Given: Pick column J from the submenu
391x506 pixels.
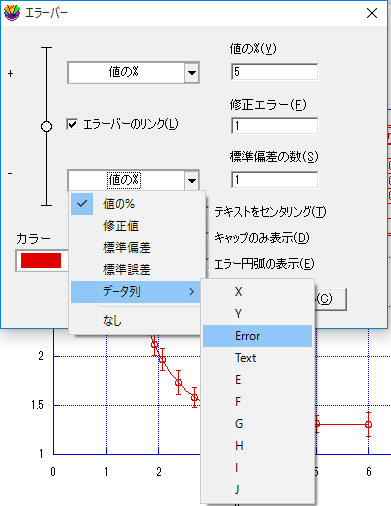Looking at the screenshot, I should coord(257,490).
